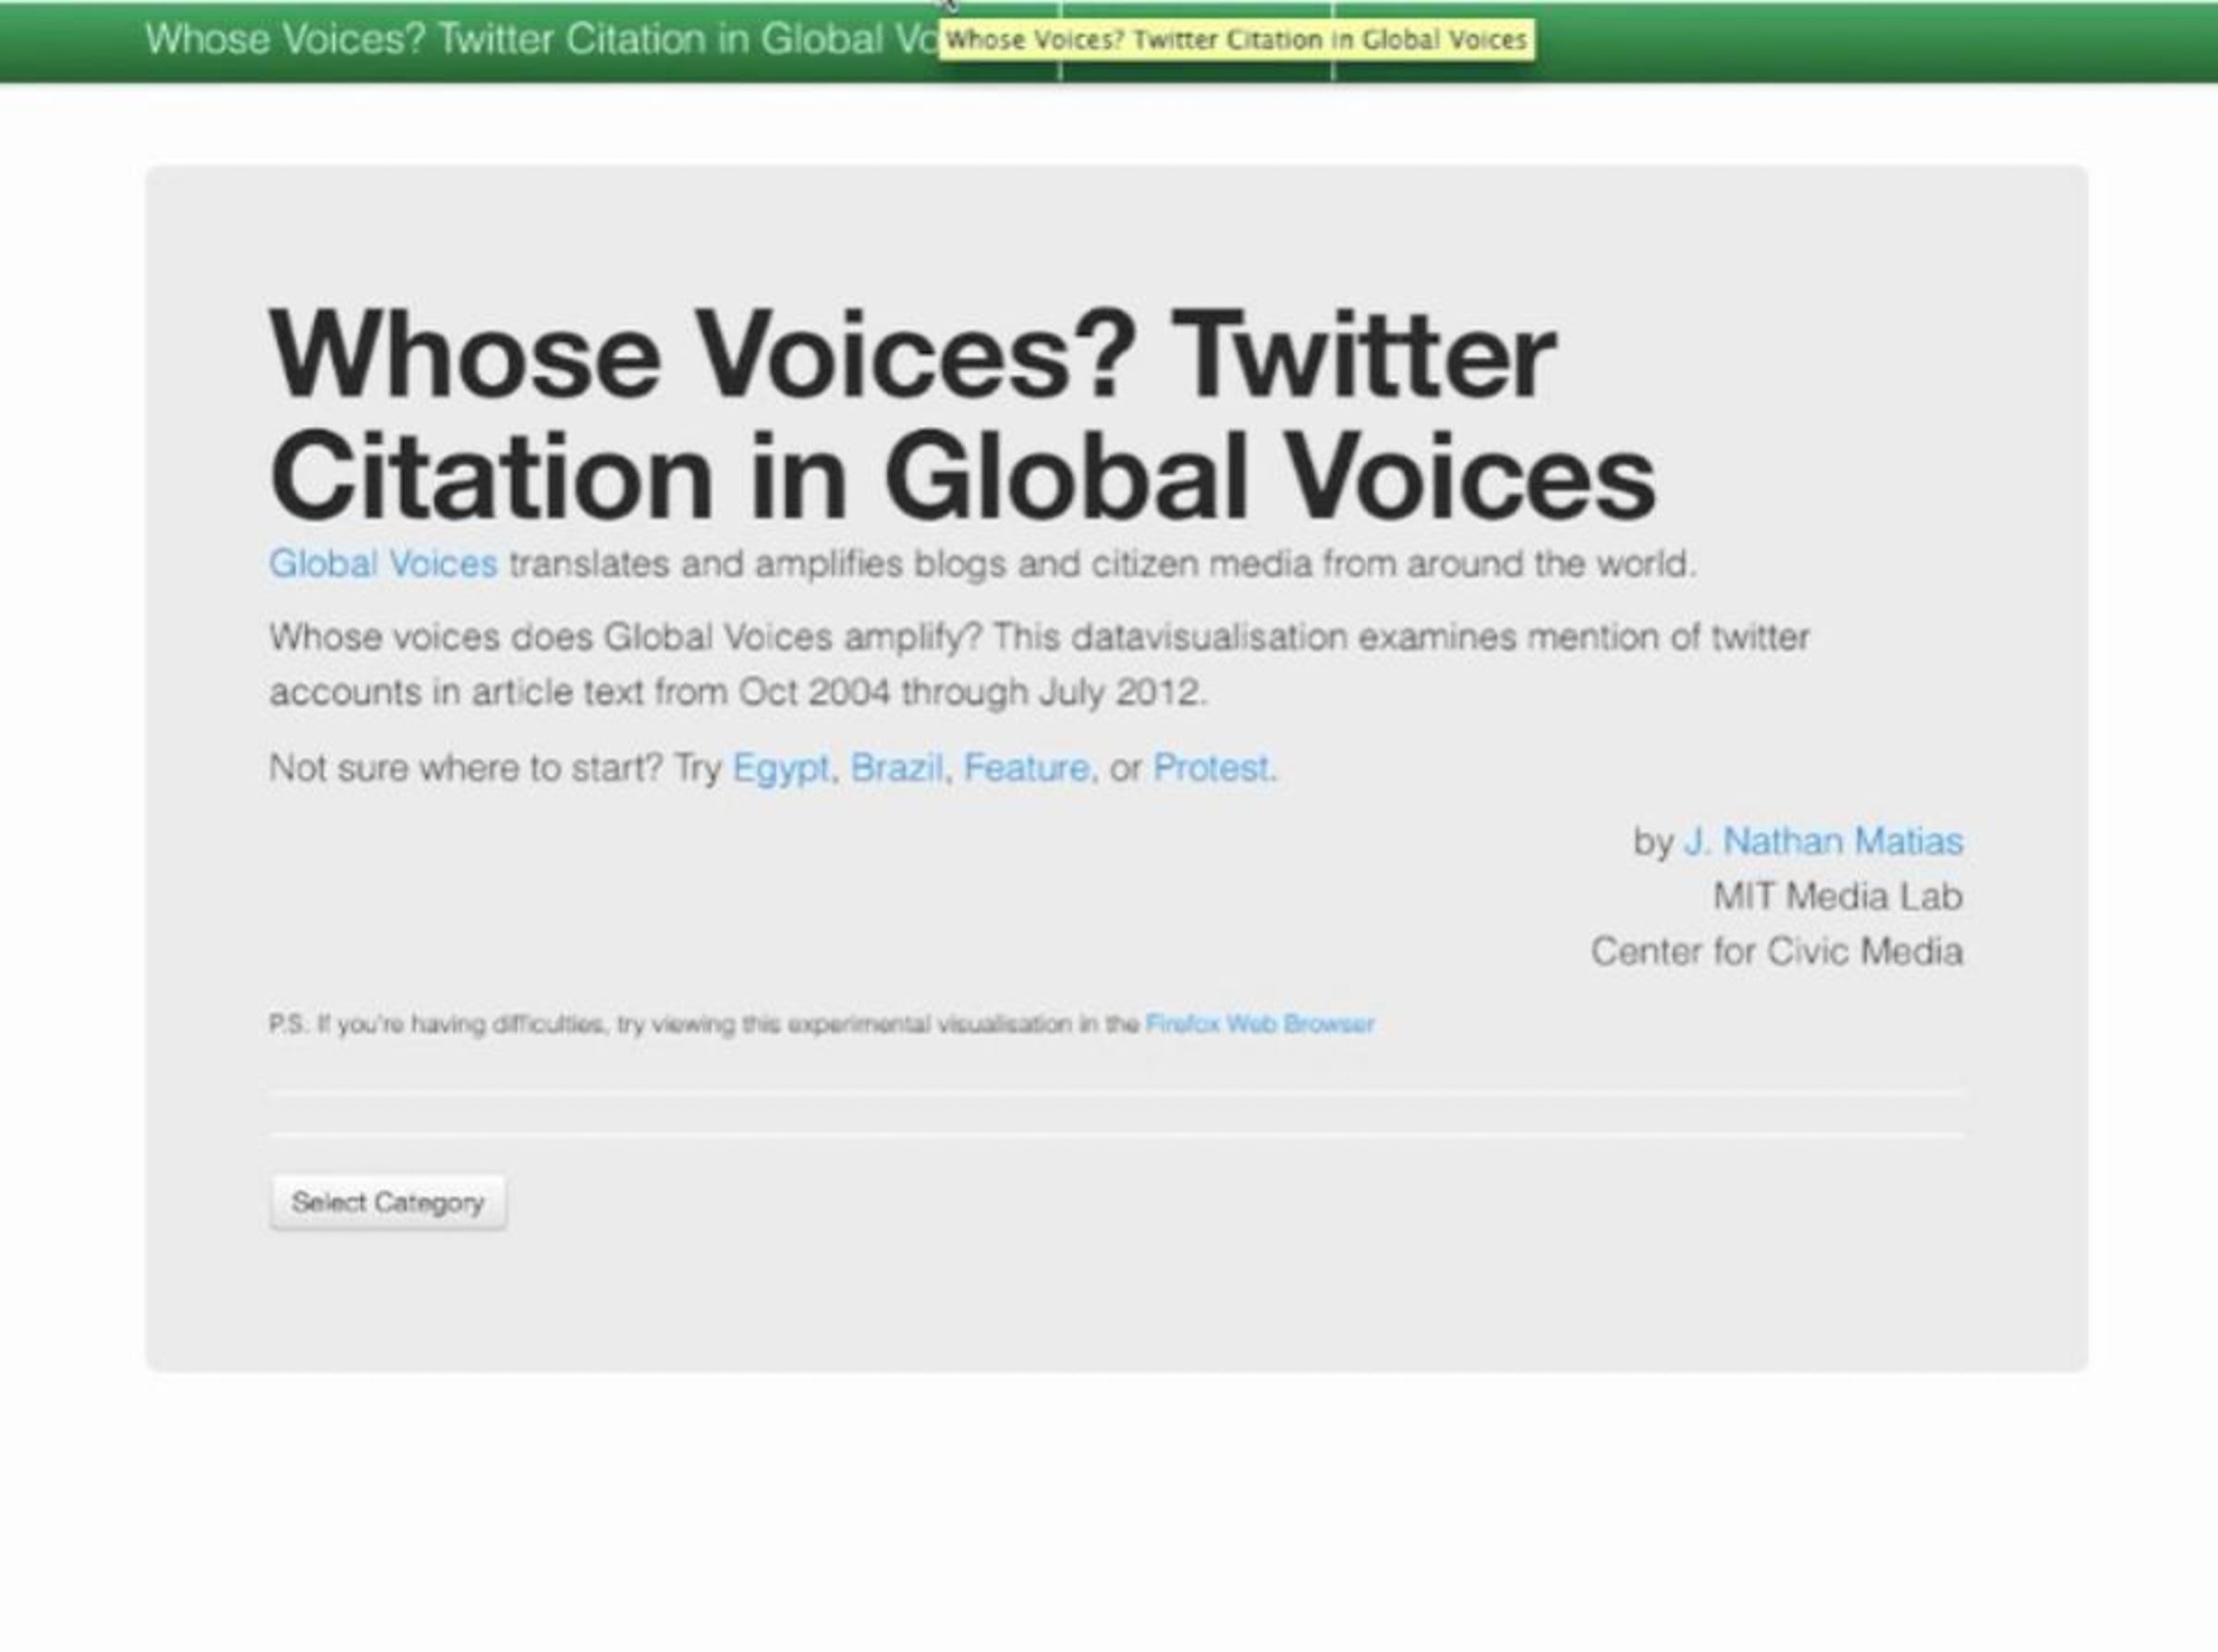Click the green navbar site title
The width and height of the screenshot is (2218, 1652).
click(541, 39)
